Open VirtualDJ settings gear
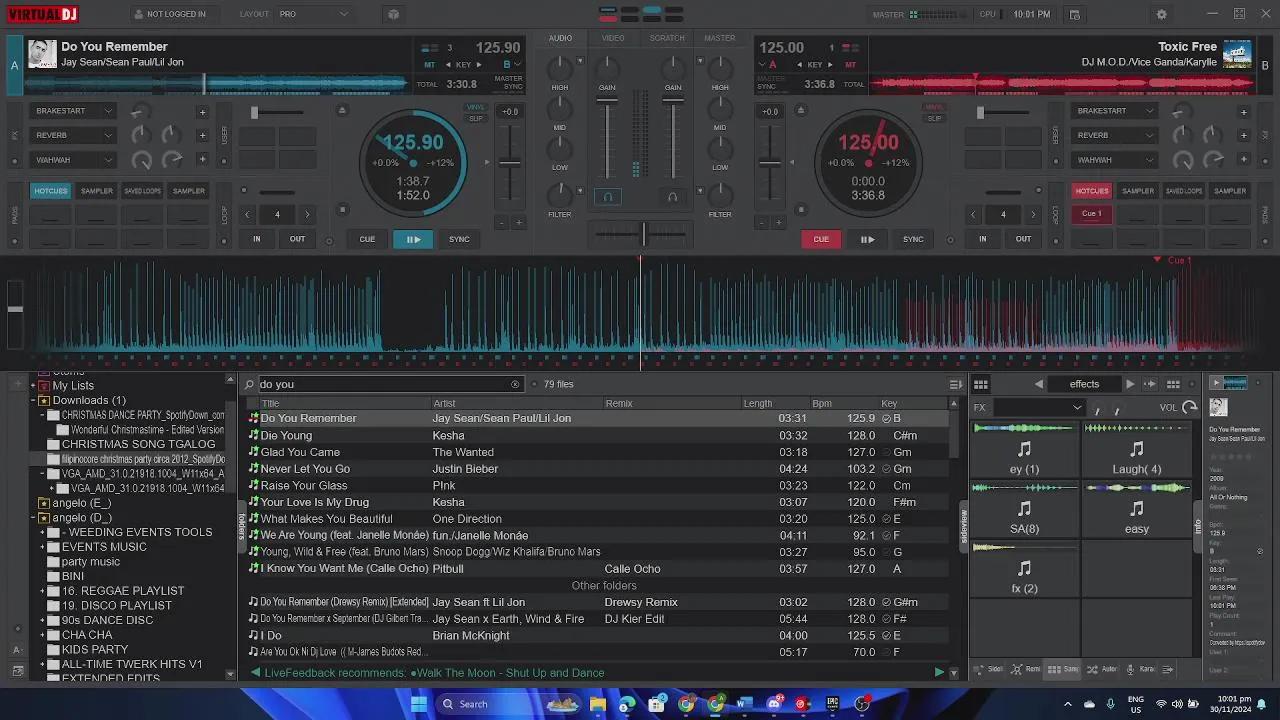 [x=1161, y=14]
